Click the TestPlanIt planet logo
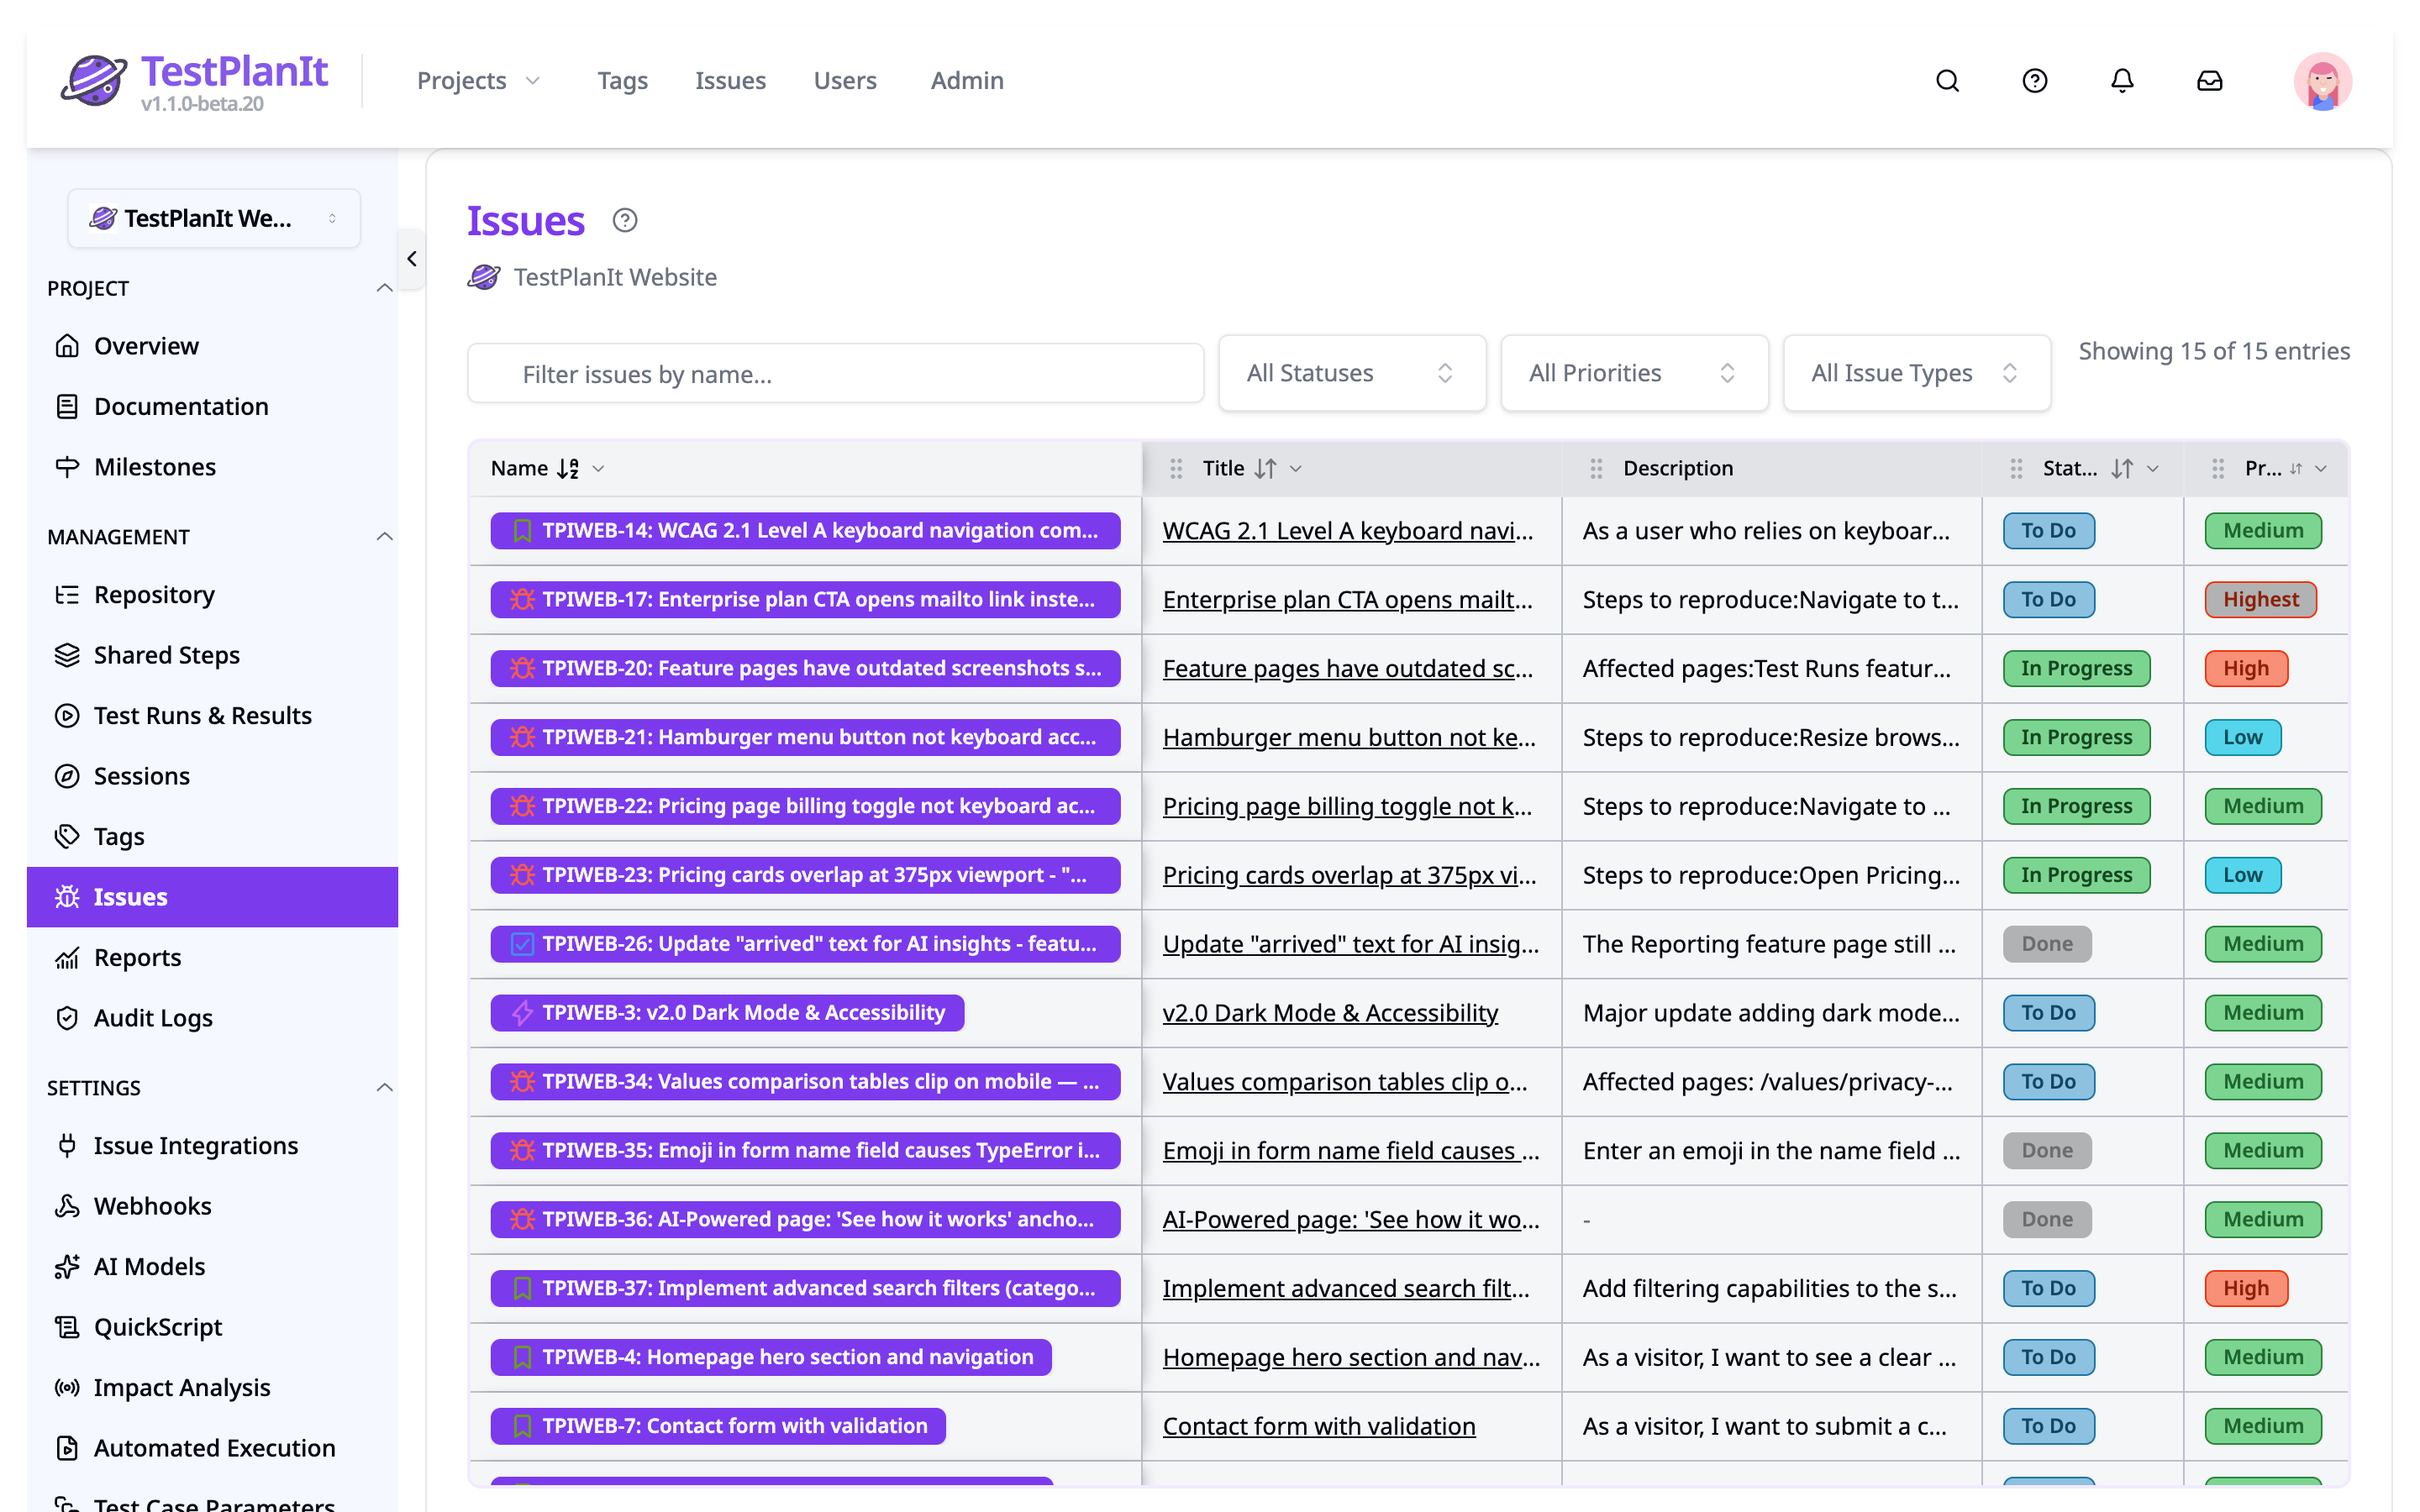The image size is (2420, 1512). pyautogui.click(x=94, y=80)
